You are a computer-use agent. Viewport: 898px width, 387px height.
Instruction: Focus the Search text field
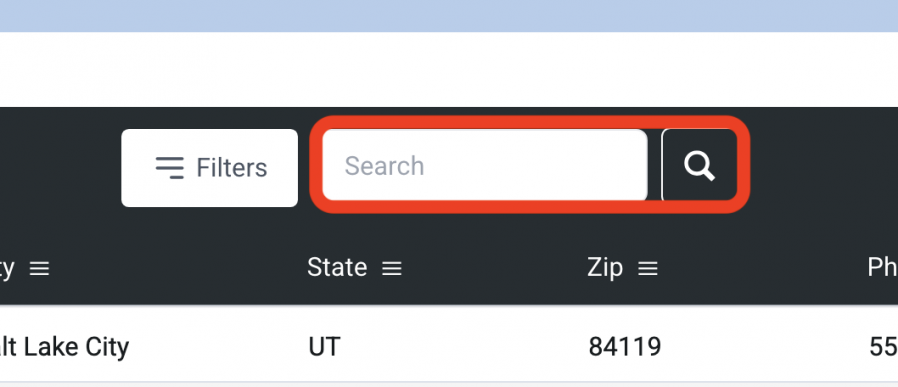[485, 165]
